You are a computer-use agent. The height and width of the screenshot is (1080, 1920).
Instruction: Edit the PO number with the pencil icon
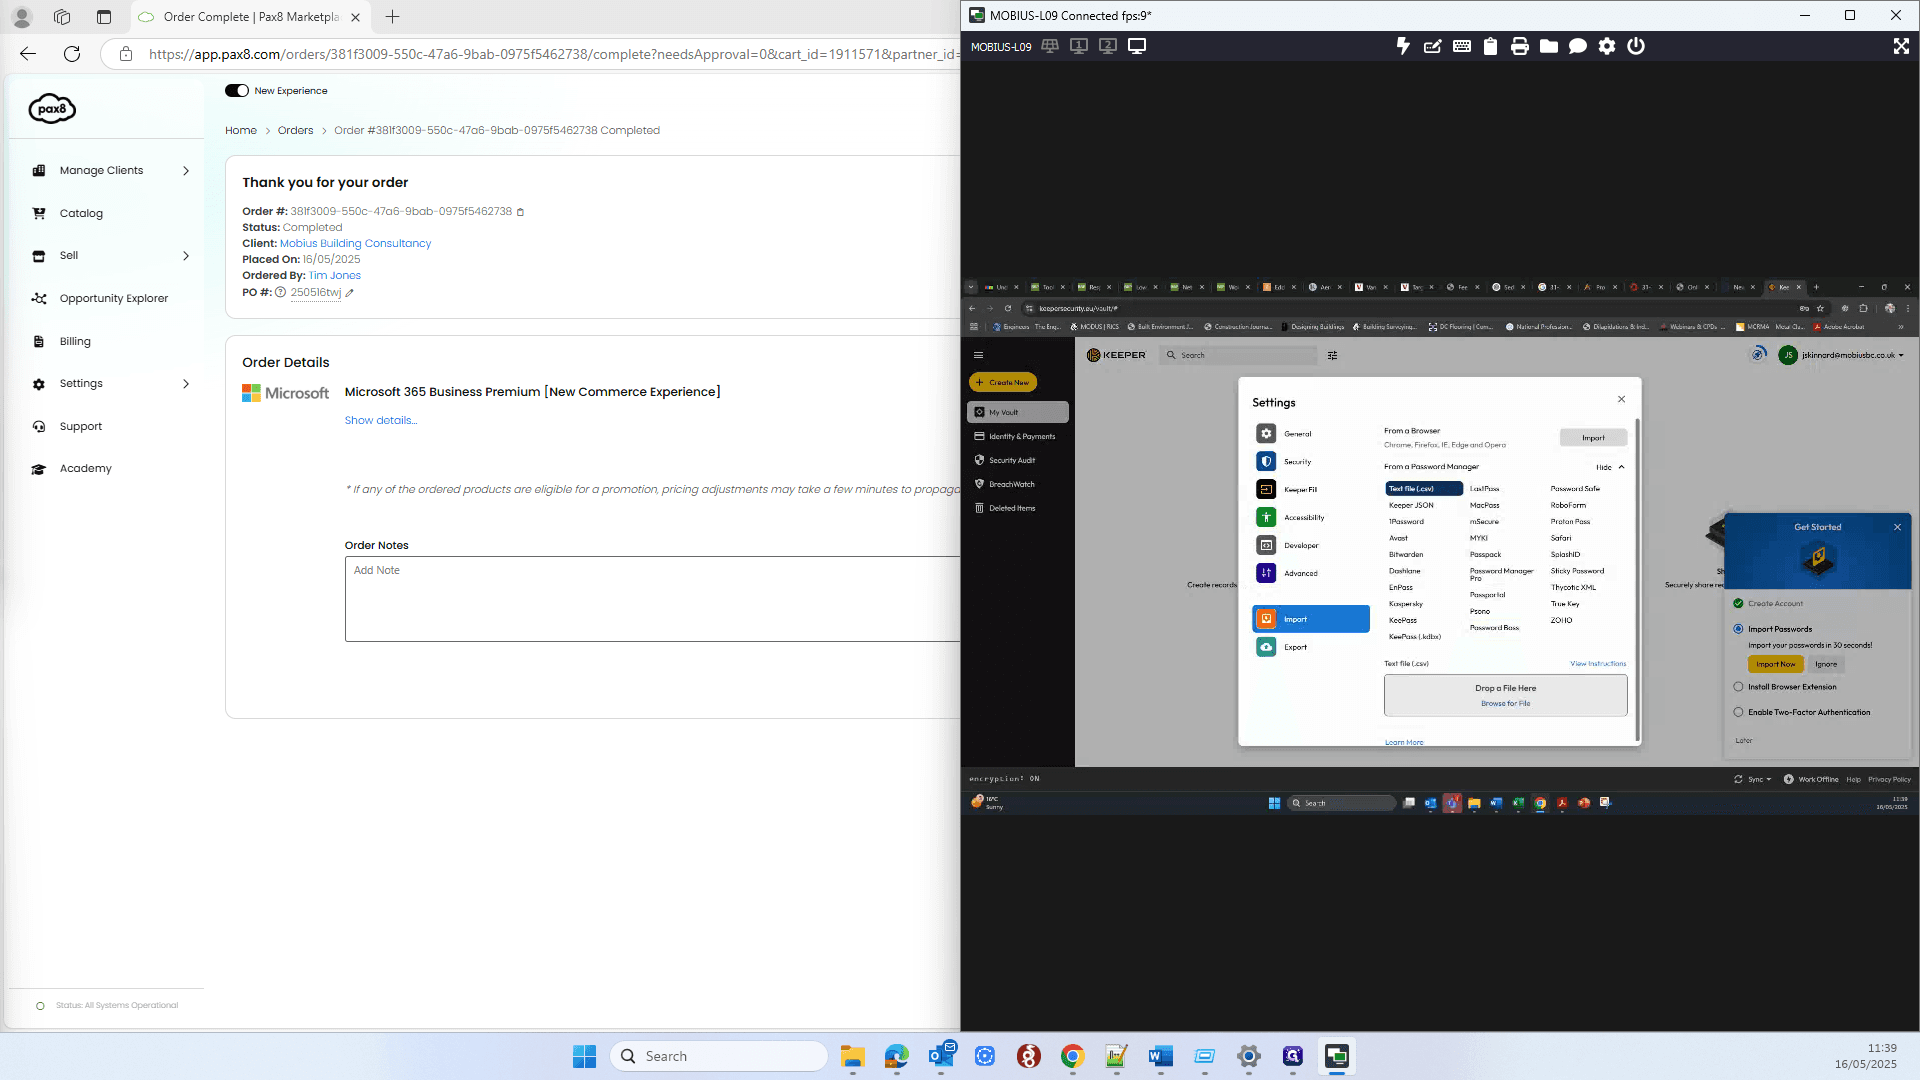(349, 293)
